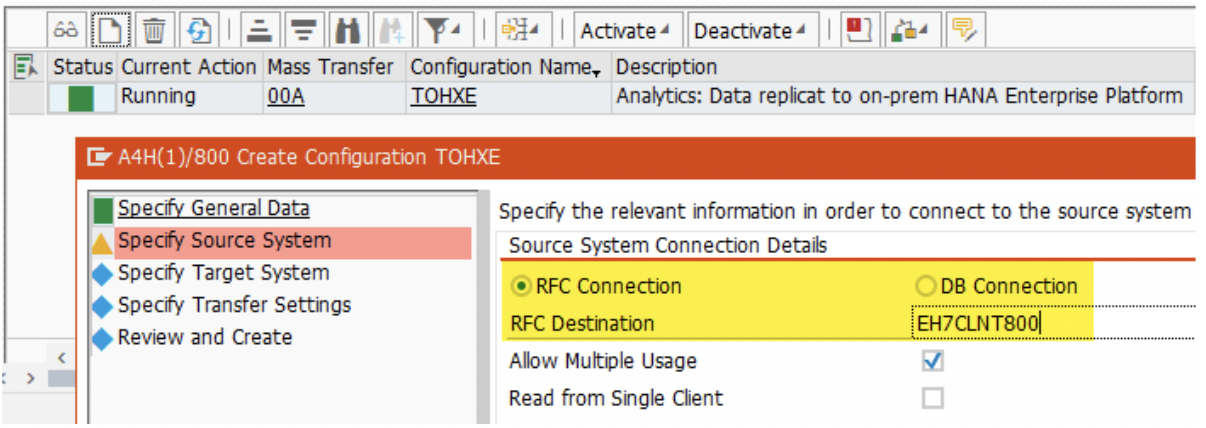Screen dimensions: 1206x428
Task: Click the Refresh icon in toolbar
Action: (x=199, y=31)
